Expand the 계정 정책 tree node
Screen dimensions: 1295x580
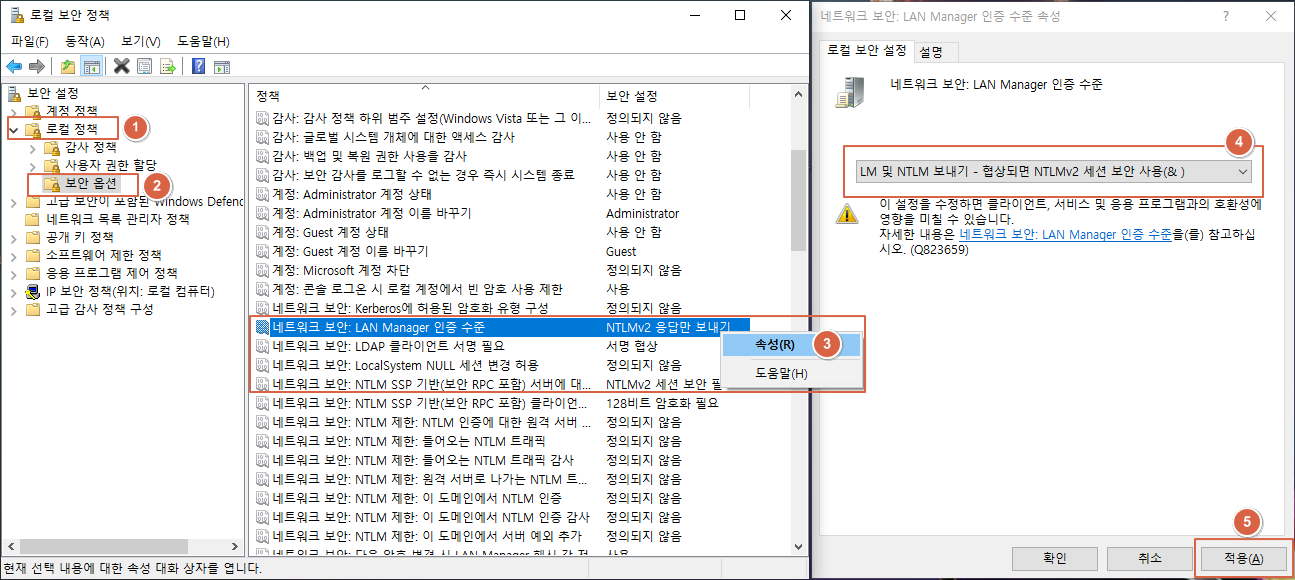tap(13, 111)
